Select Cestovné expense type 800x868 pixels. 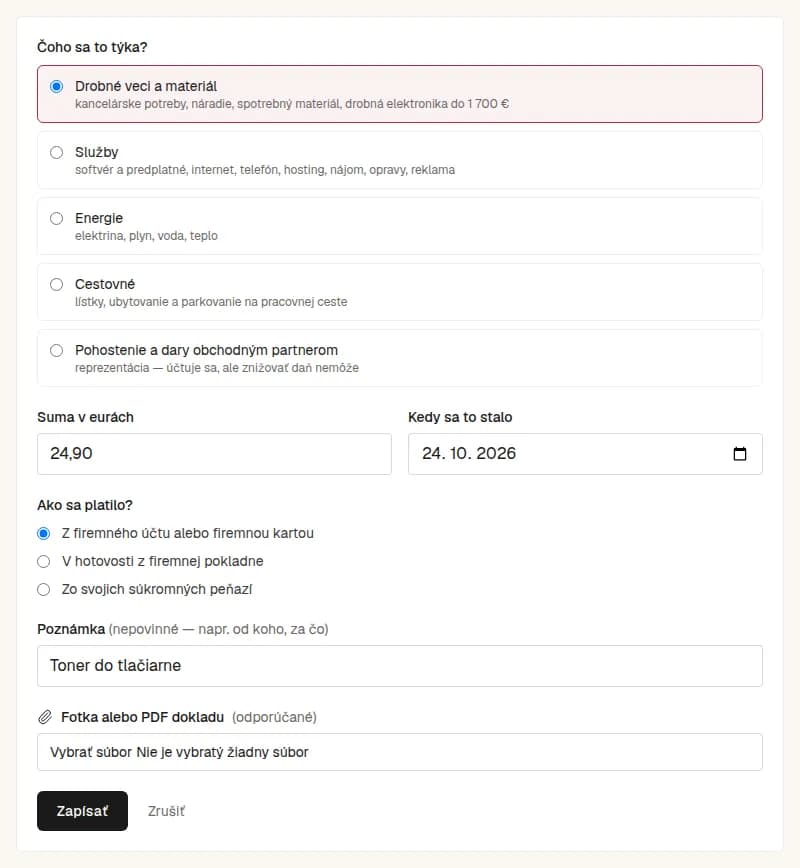(x=56, y=285)
